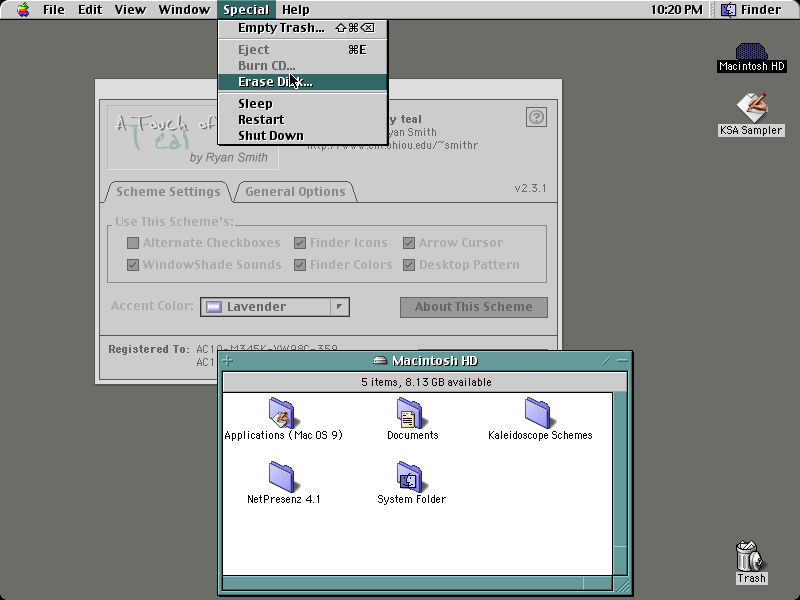Choose Sleep from the Special menu

tap(303, 104)
